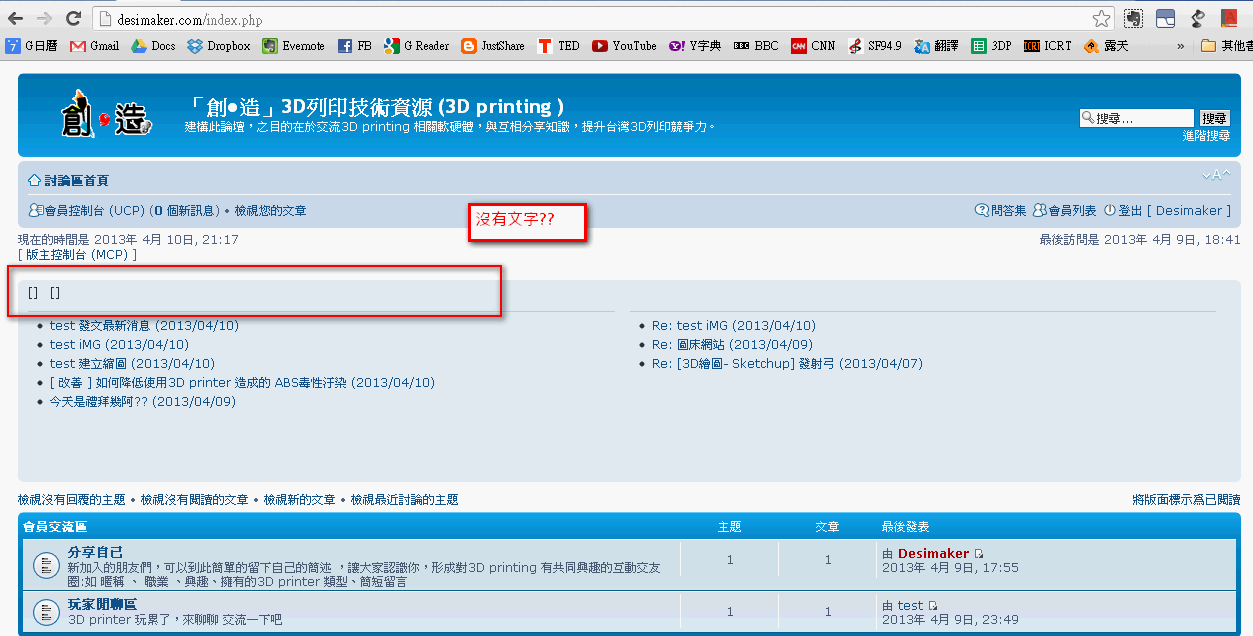This screenshot has height=636, width=1253.
Task: Click the browser forward arrow
Action: (44, 18)
